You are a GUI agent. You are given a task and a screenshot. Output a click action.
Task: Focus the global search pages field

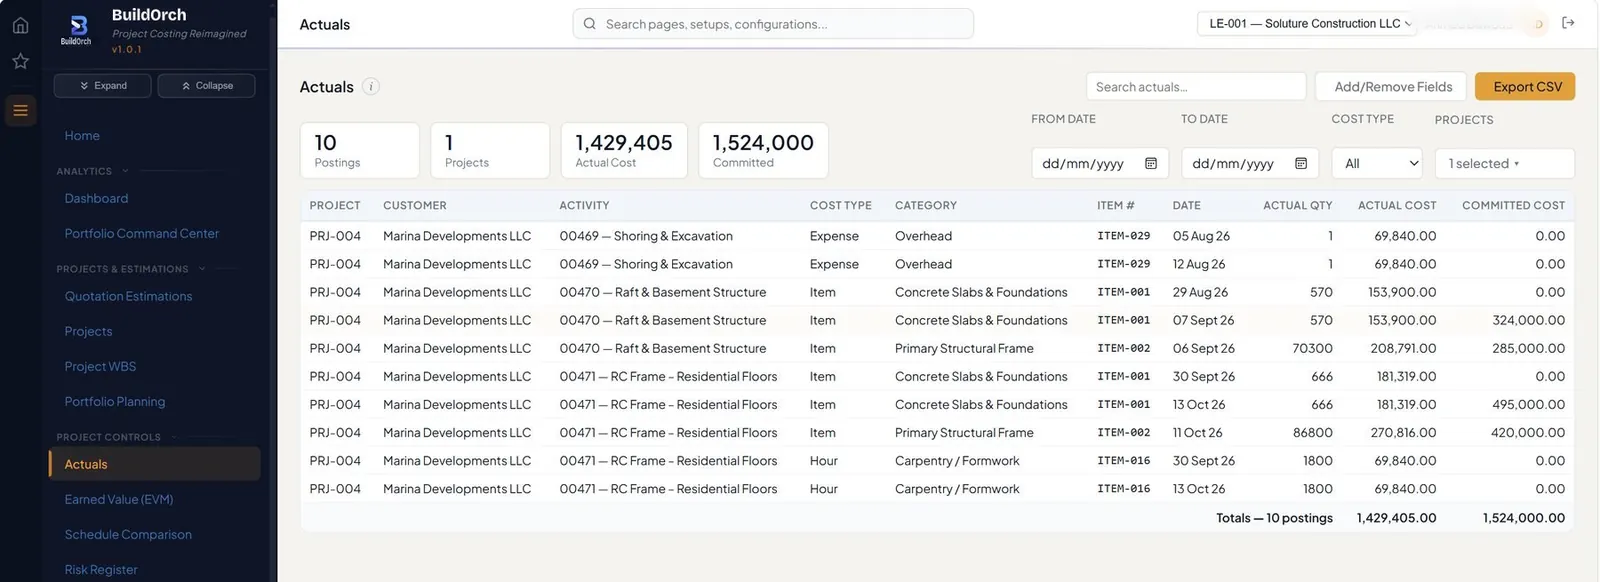[x=773, y=24]
